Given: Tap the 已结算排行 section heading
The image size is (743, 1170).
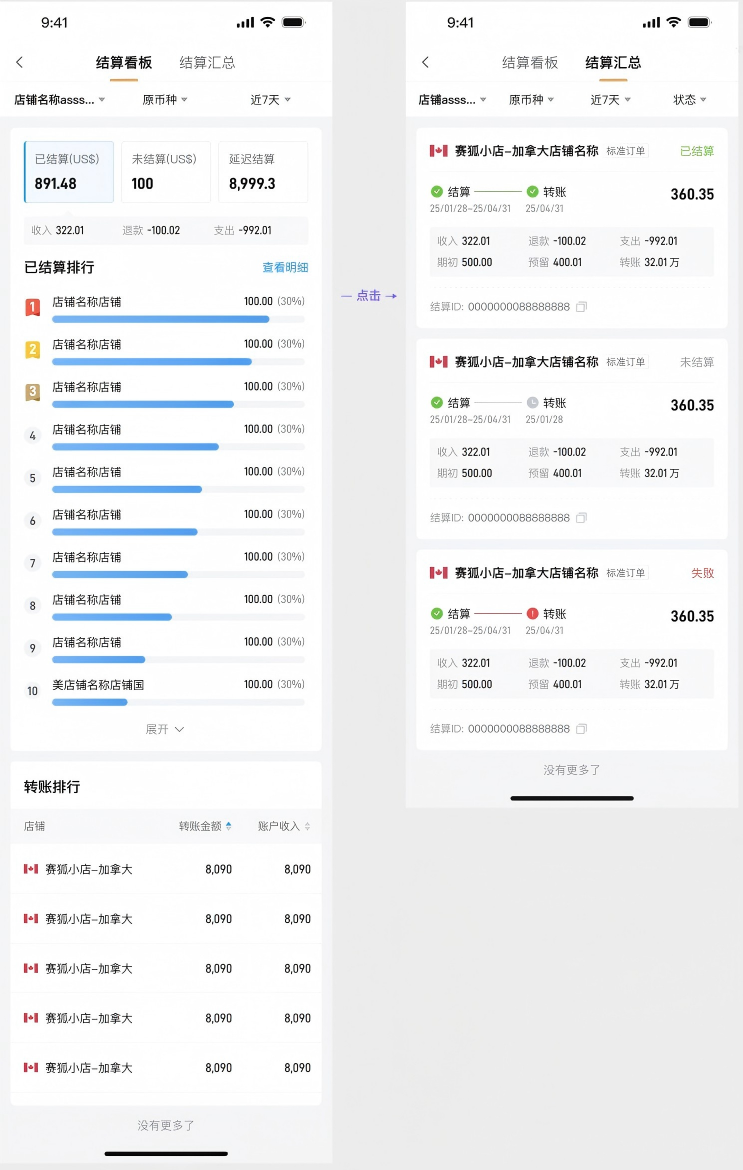Looking at the screenshot, I should 59,267.
